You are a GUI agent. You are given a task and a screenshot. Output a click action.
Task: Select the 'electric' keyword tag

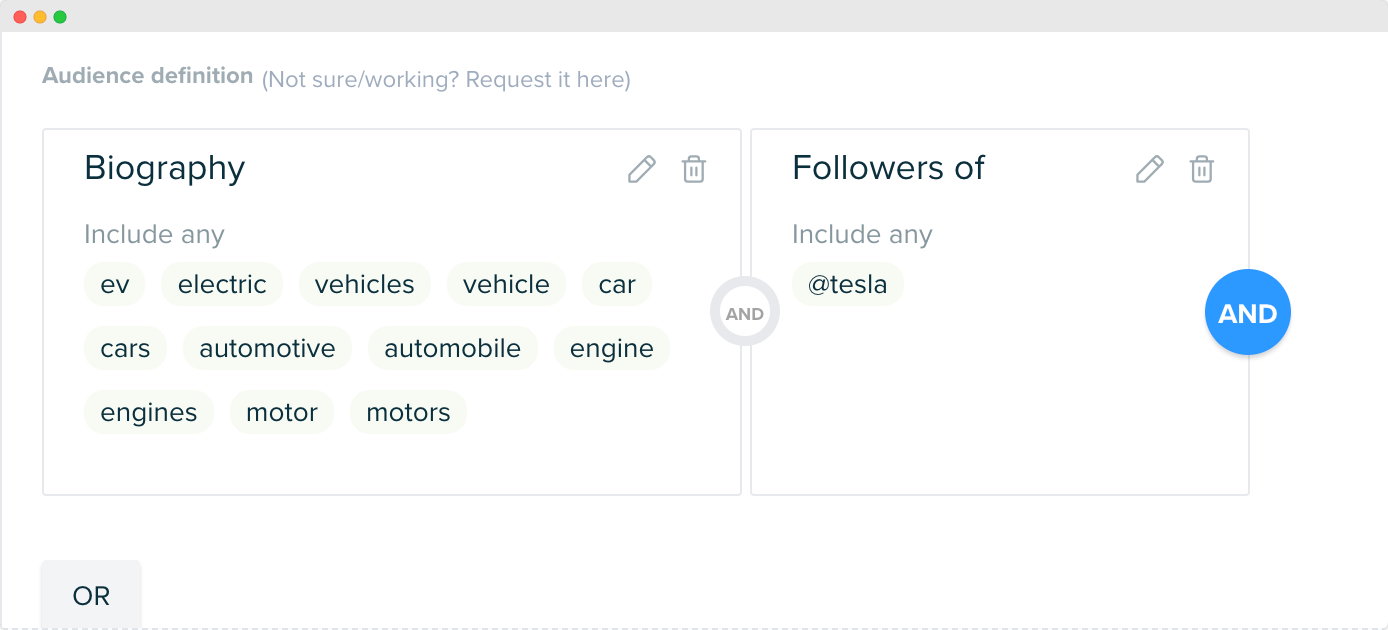pos(222,284)
